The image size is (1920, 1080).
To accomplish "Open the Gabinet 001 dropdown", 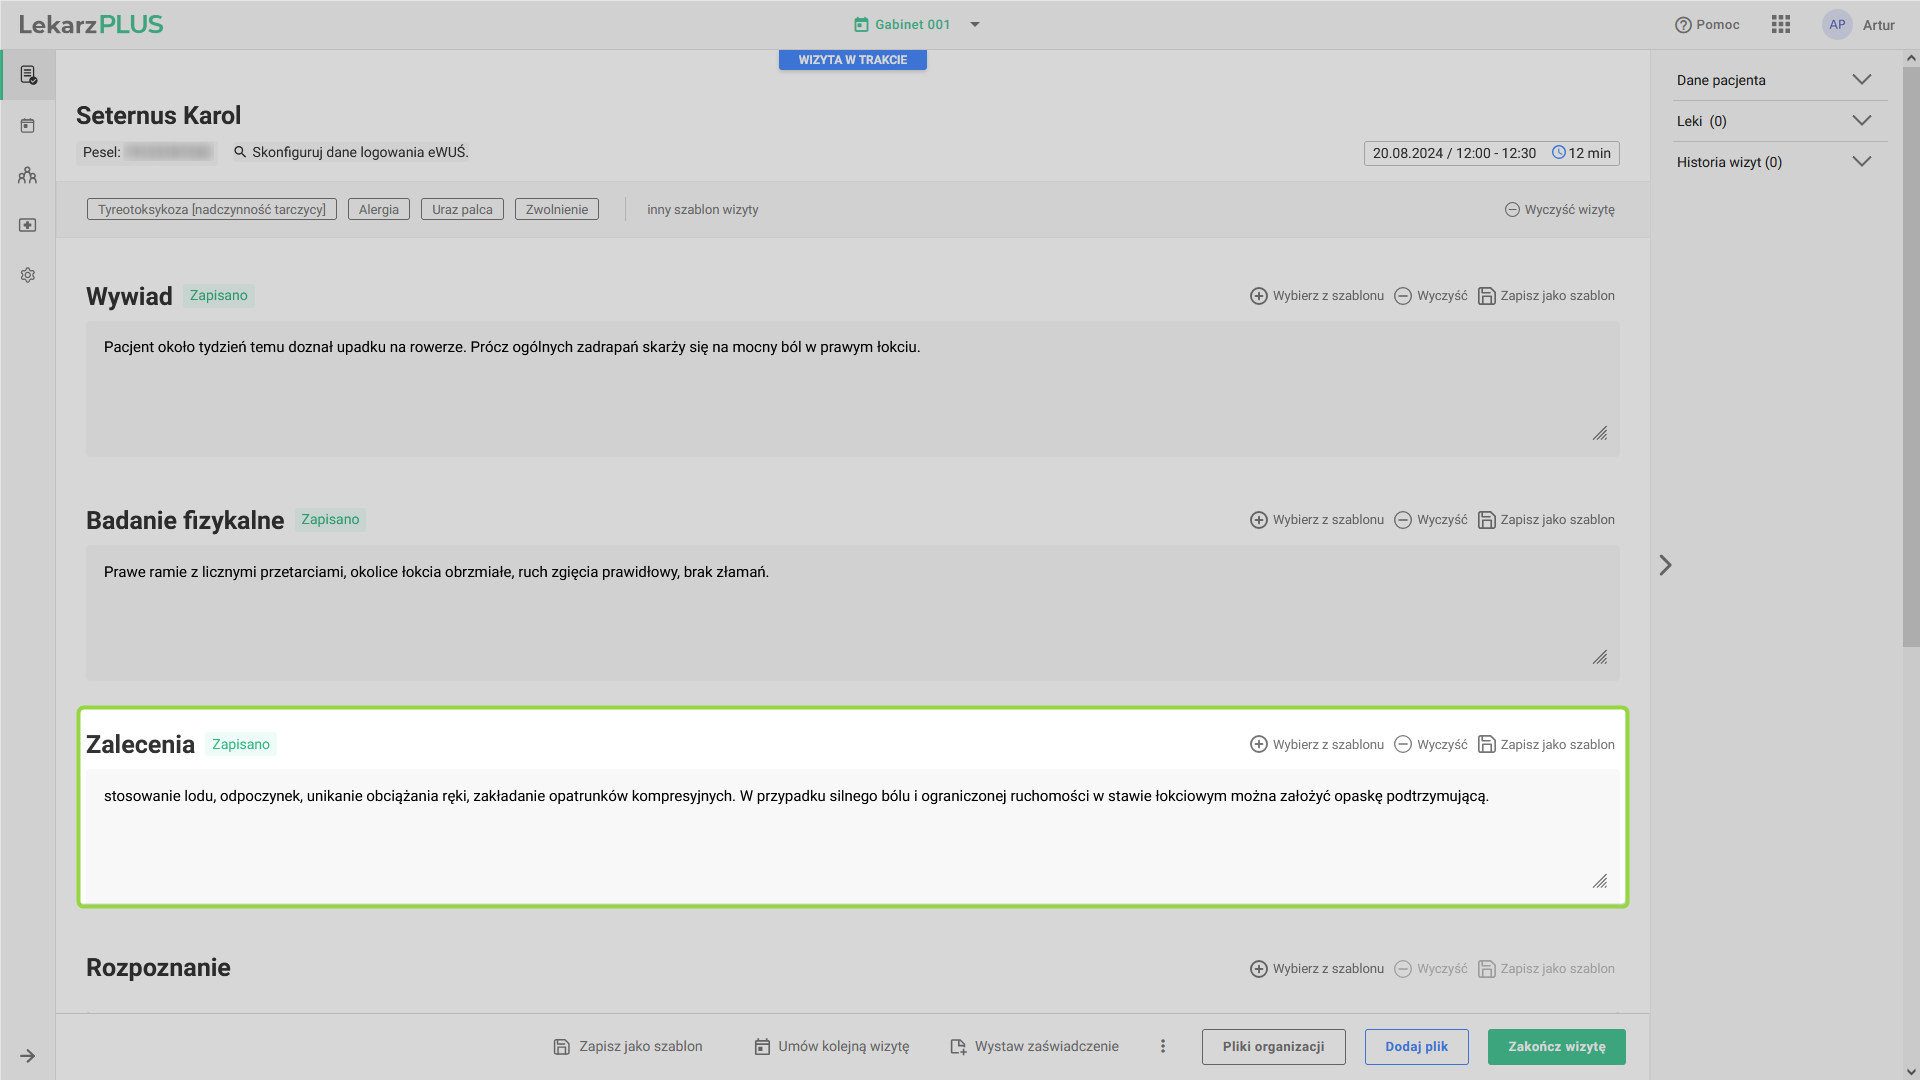I will 915,25.
